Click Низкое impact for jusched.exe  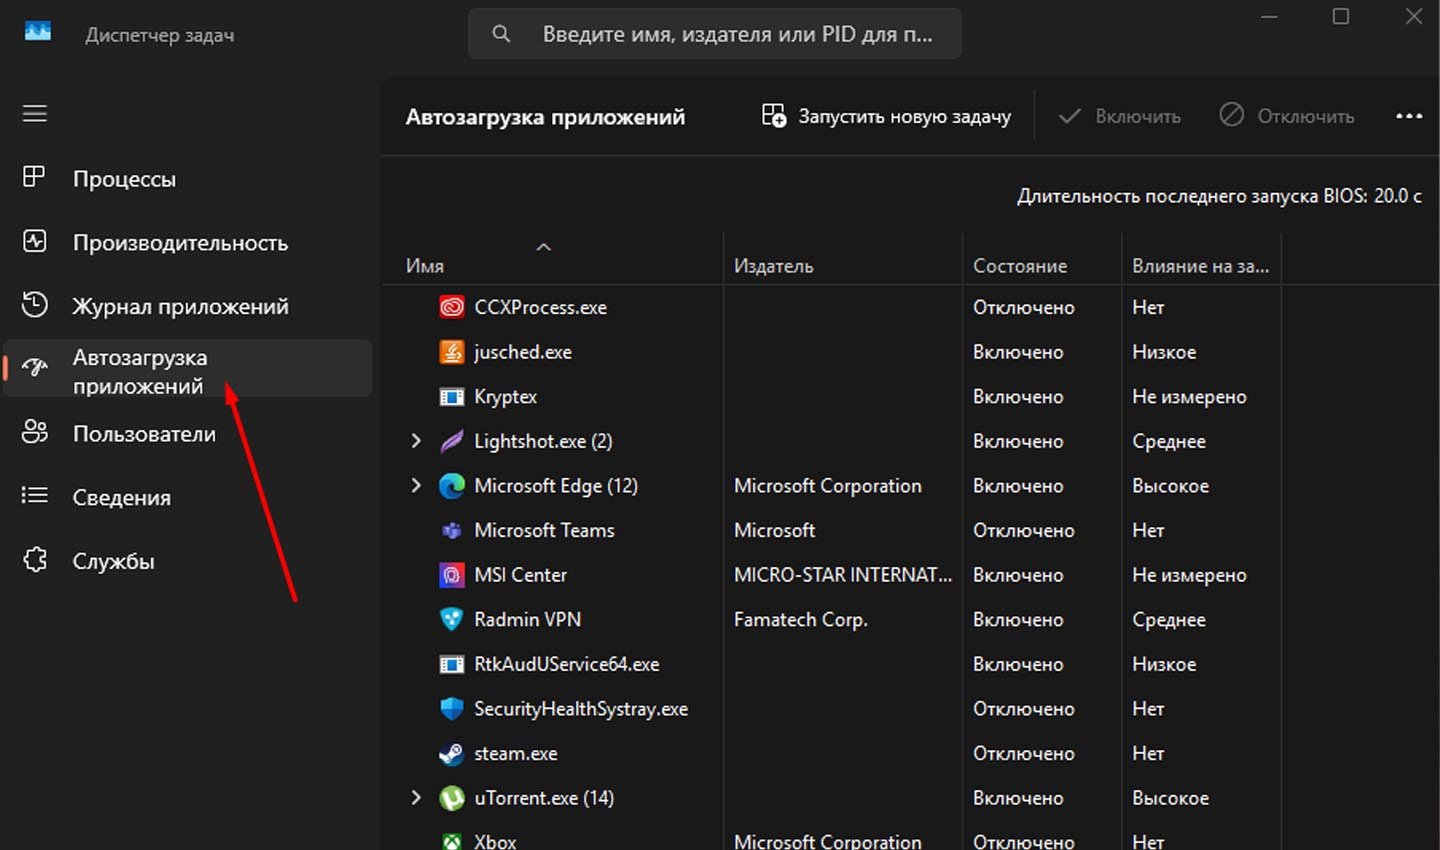[x=1164, y=352]
